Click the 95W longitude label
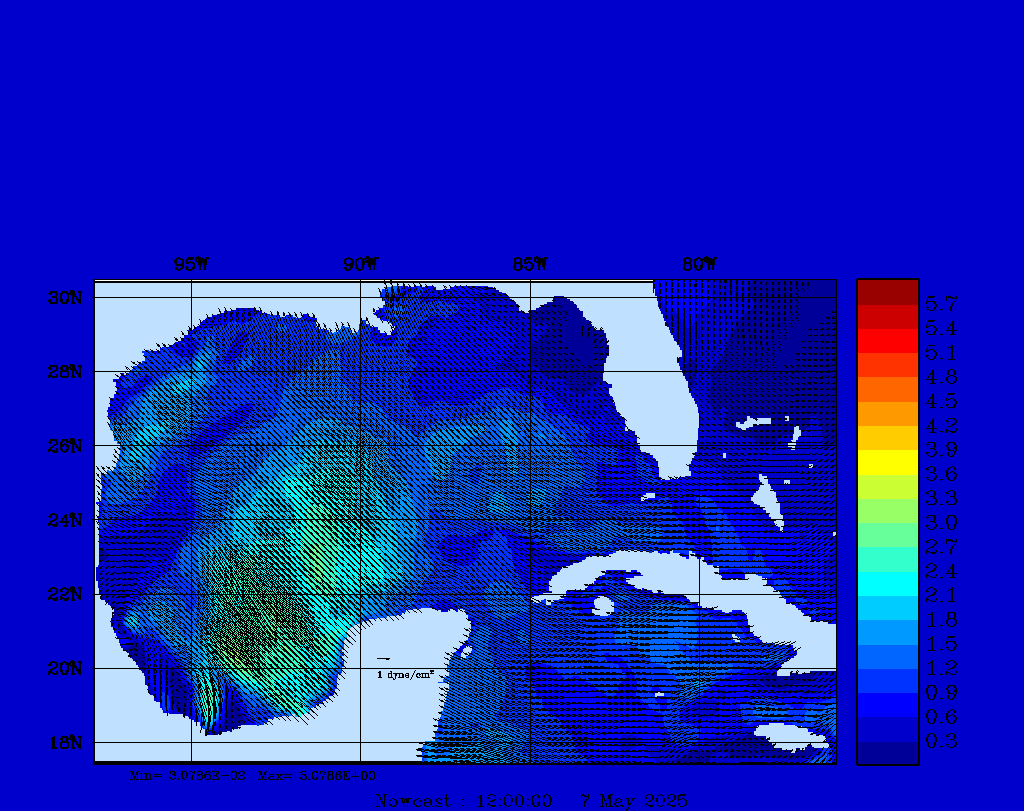1024x811 pixels. pos(191,265)
